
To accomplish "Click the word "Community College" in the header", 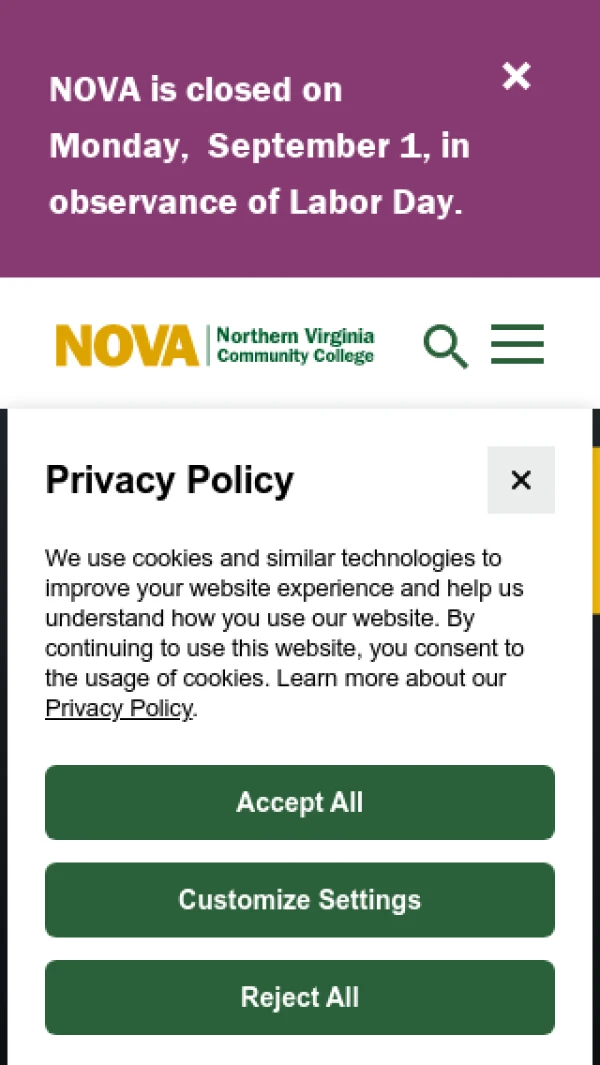I will tap(295, 357).
